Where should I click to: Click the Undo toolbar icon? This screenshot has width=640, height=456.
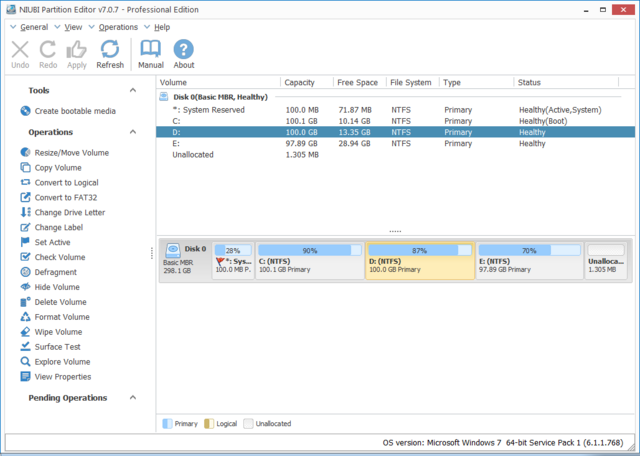pos(20,50)
